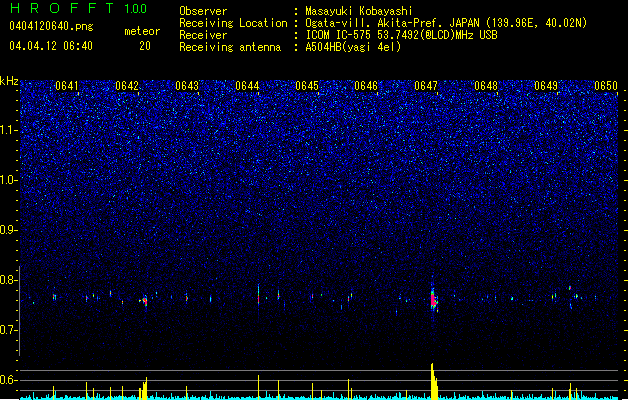Screen dimensions: 629x400
Task: Click the ICOM IC-575 receiver frequency text
Action: 402,35
